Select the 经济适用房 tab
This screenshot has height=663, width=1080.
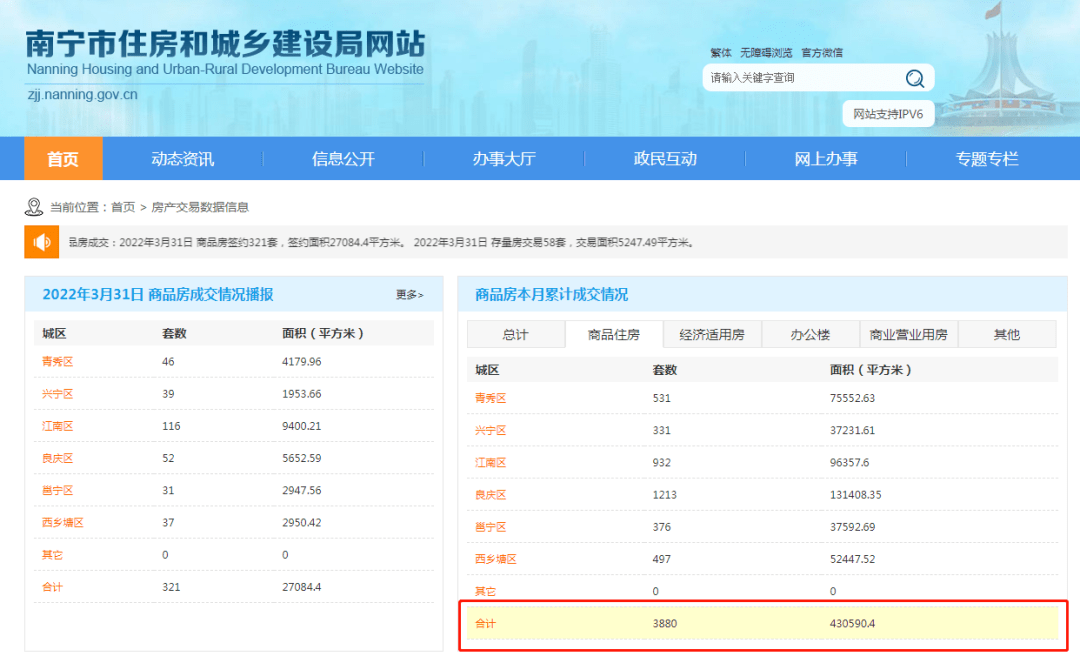pos(712,335)
